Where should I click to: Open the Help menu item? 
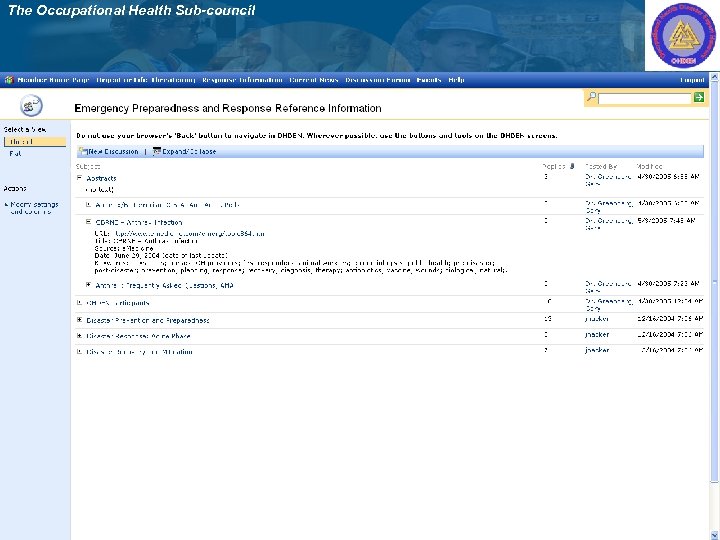(456, 80)
